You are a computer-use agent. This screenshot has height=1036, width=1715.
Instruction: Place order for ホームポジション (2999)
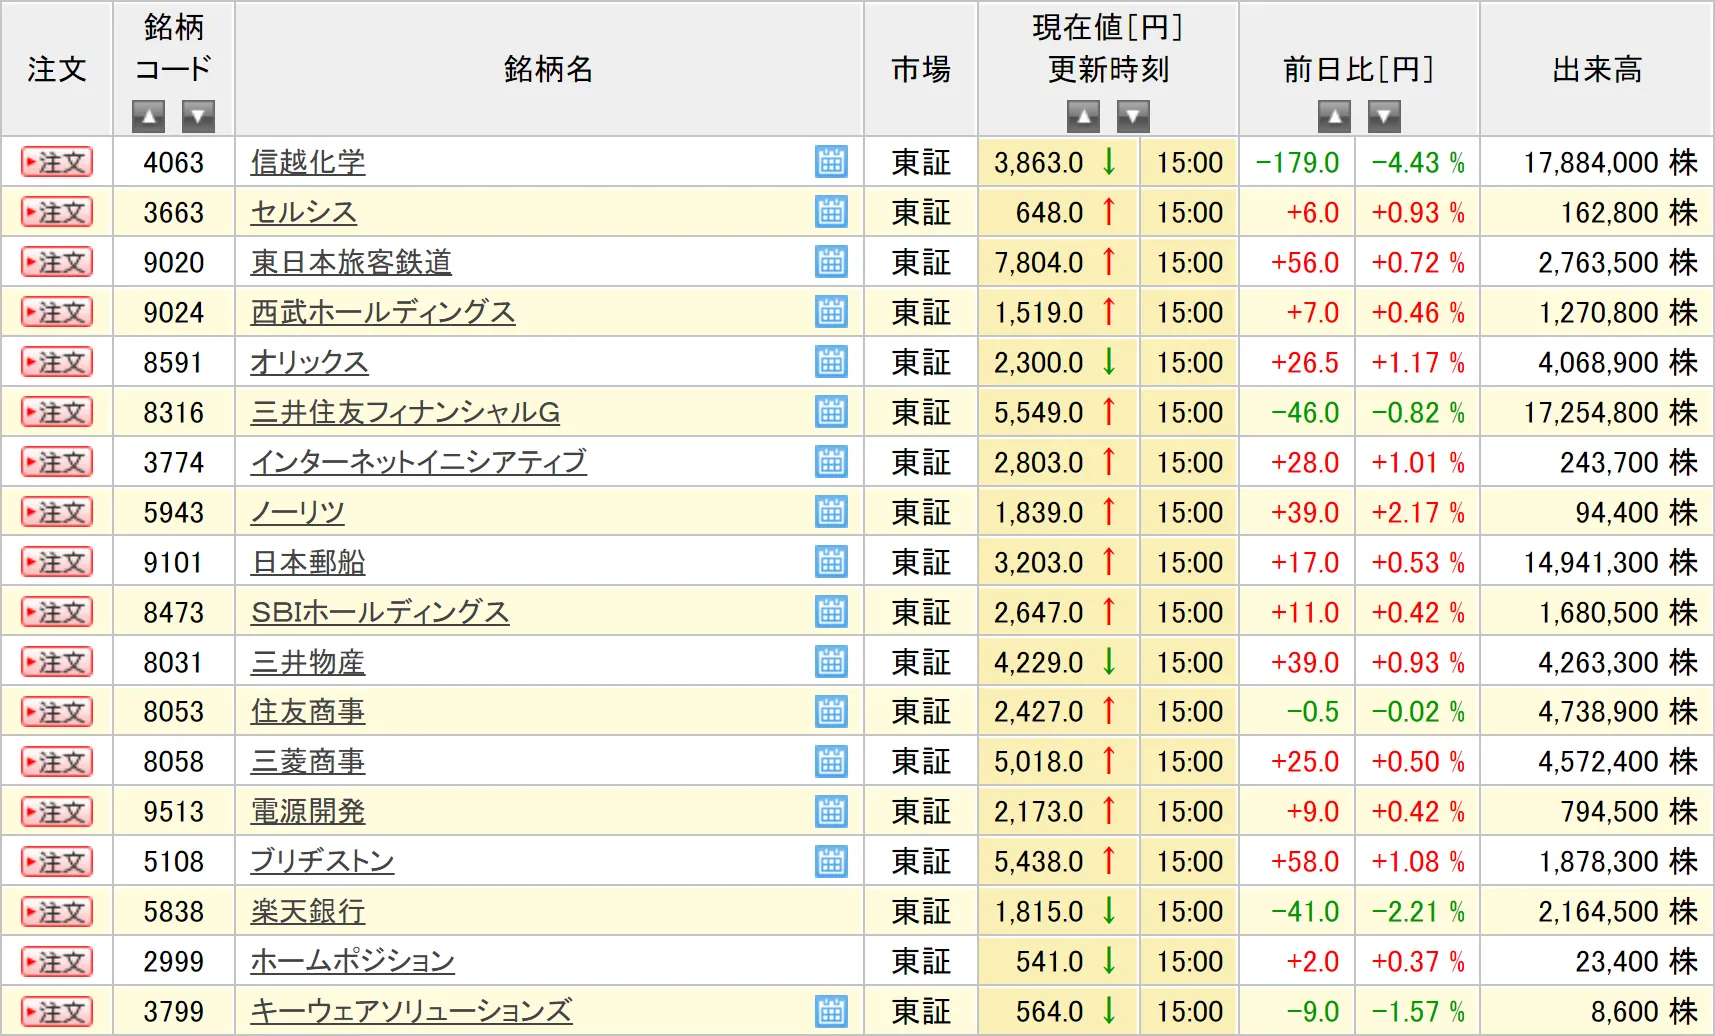pyautogui.click(x=57, y=962)
